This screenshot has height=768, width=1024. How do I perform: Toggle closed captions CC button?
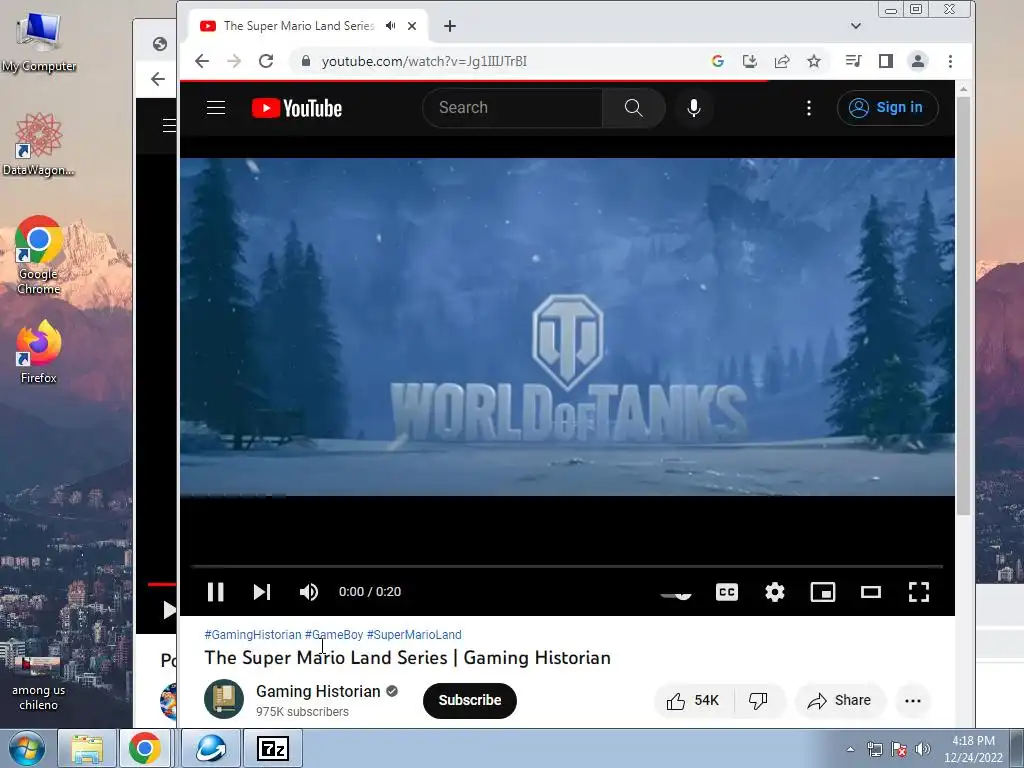coord(726,592)
